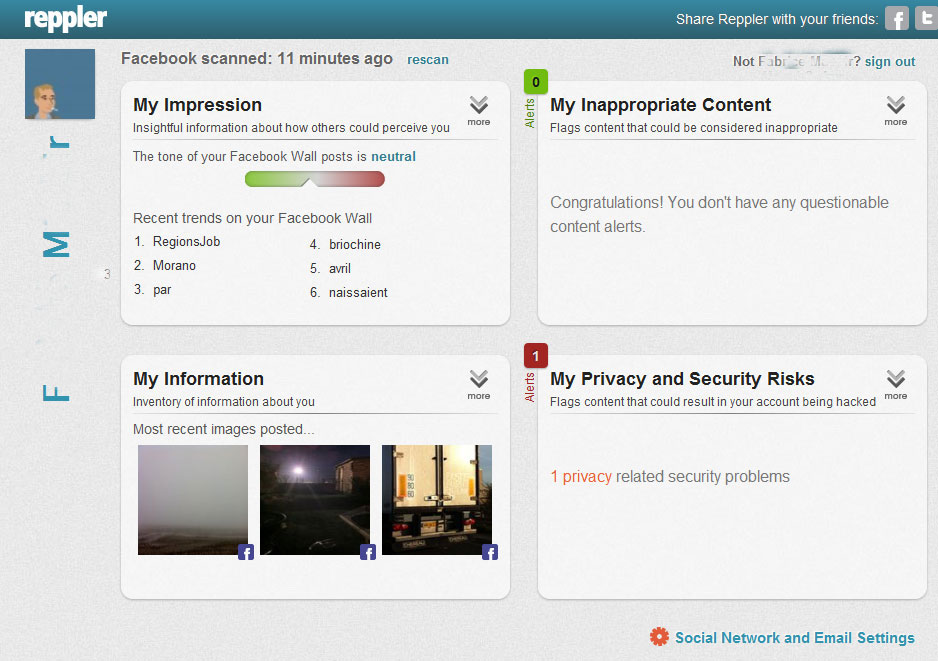This screenshot has width=938, height=661.
Task: Expand My Information more chevron
Action: tap(479, 384)
